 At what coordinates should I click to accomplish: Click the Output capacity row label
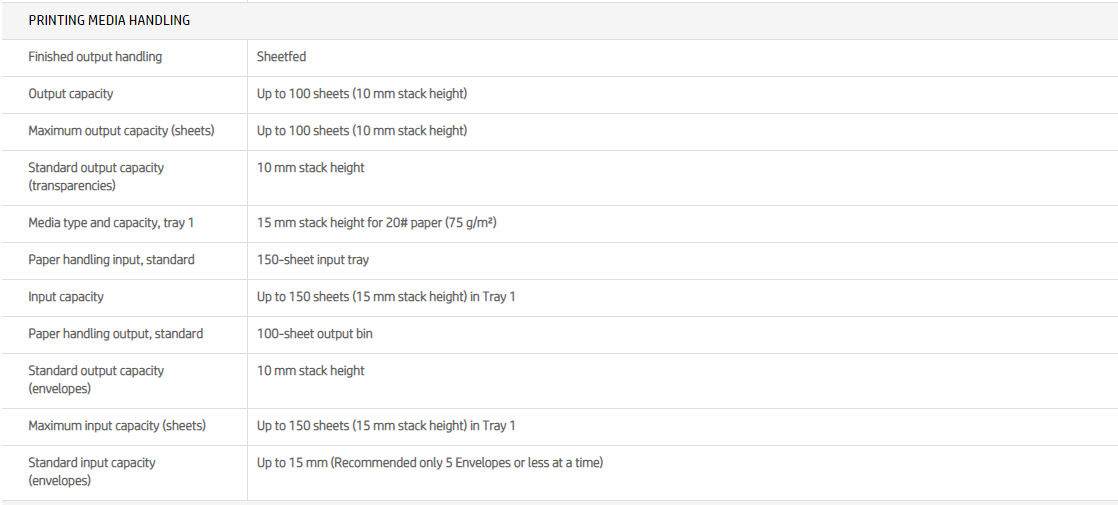click(71, 94)
